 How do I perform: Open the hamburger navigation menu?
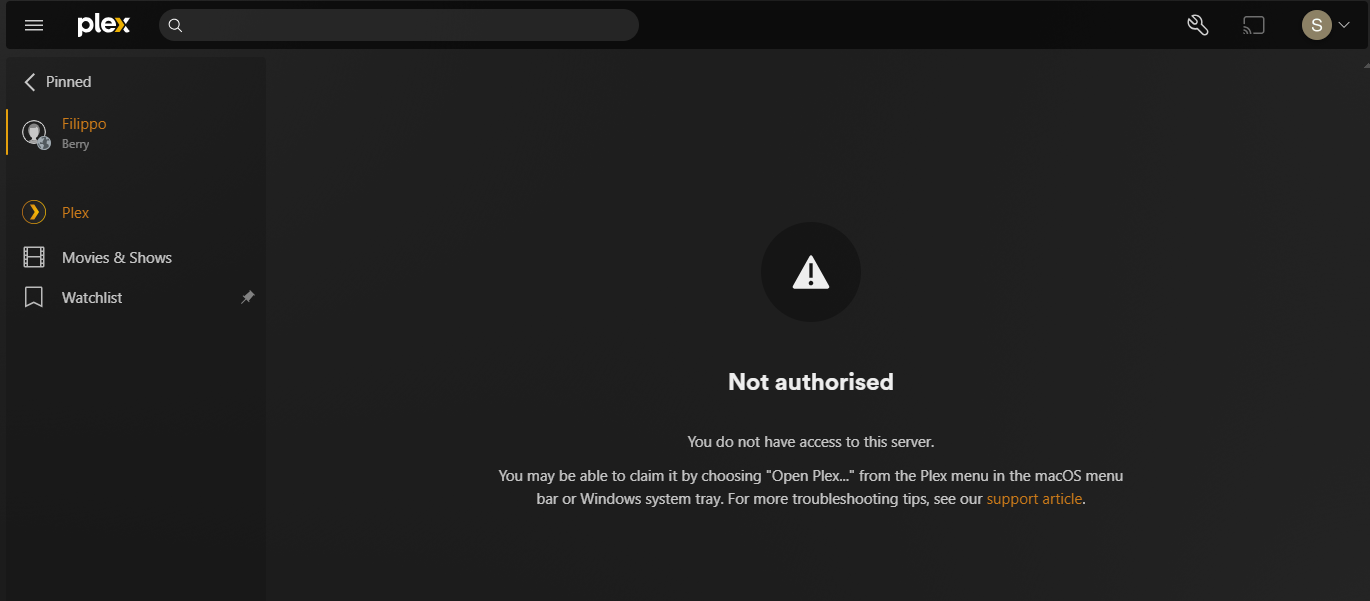click(x=34, y=25)
